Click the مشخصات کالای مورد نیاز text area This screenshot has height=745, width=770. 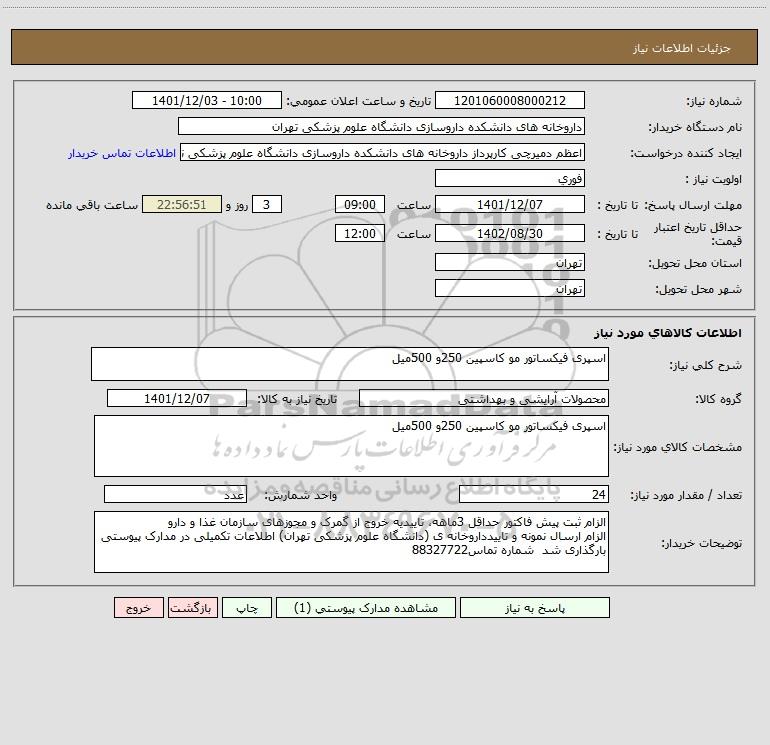tap(351, 446)
